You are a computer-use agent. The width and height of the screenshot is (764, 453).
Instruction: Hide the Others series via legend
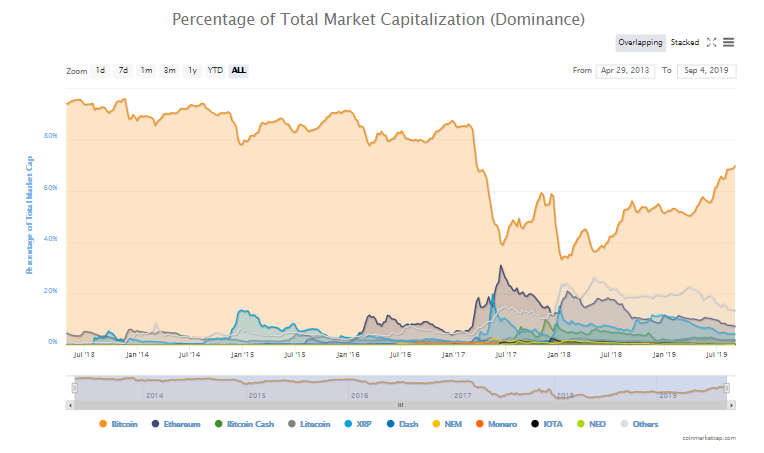pos(641,425)
